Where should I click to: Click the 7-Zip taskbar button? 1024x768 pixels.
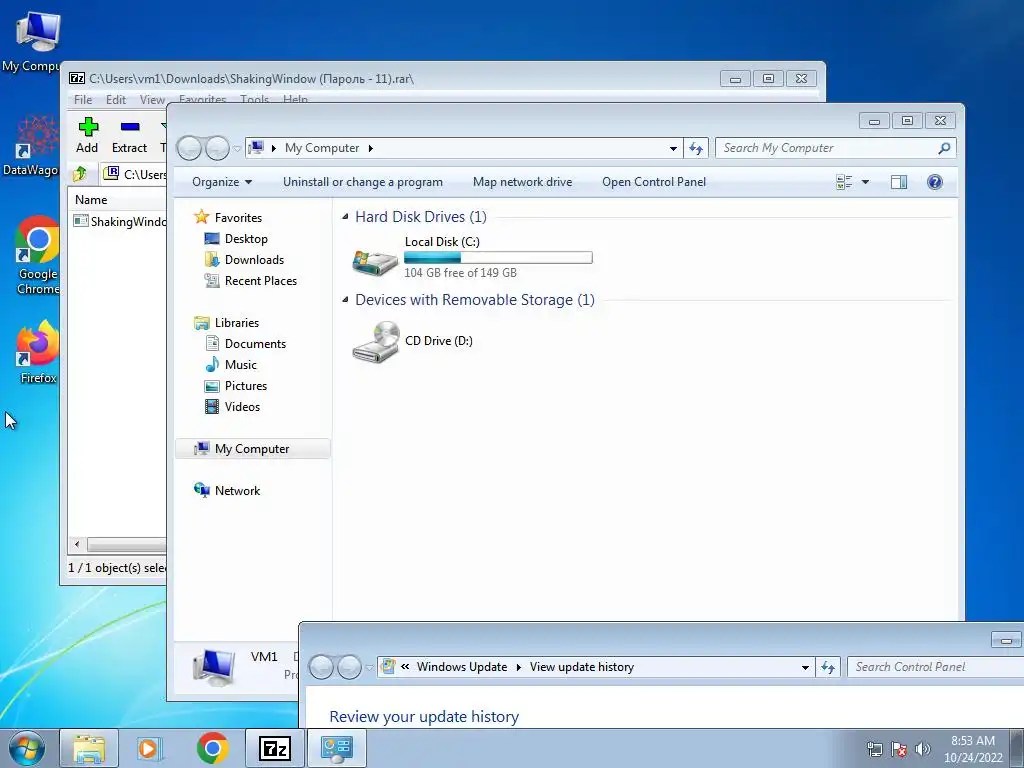click(274, 748)
